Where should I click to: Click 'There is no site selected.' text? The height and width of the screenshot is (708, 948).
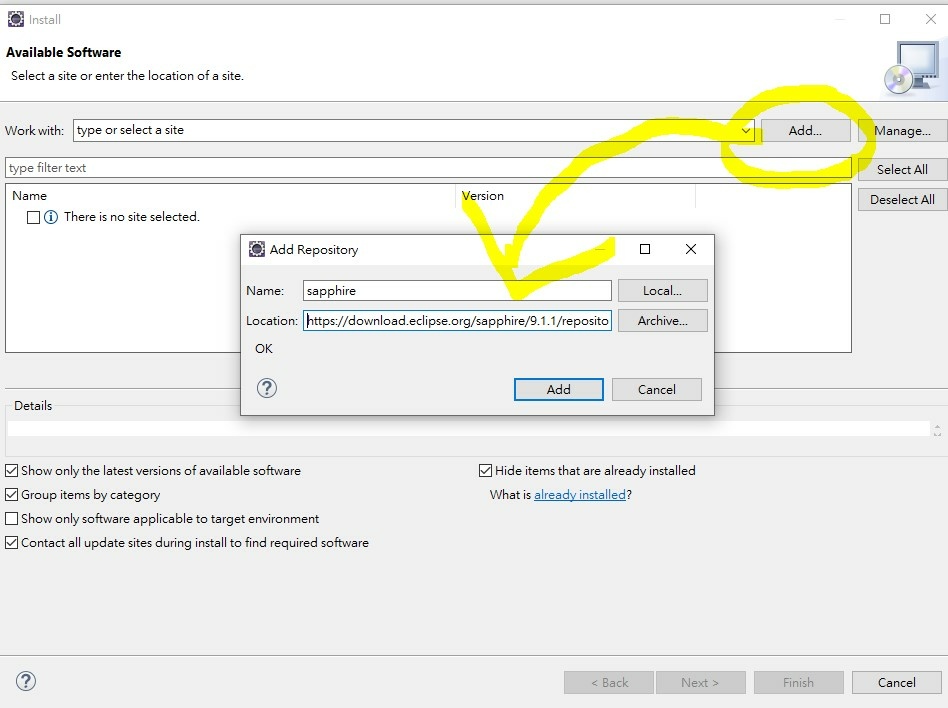pos(132,217)
